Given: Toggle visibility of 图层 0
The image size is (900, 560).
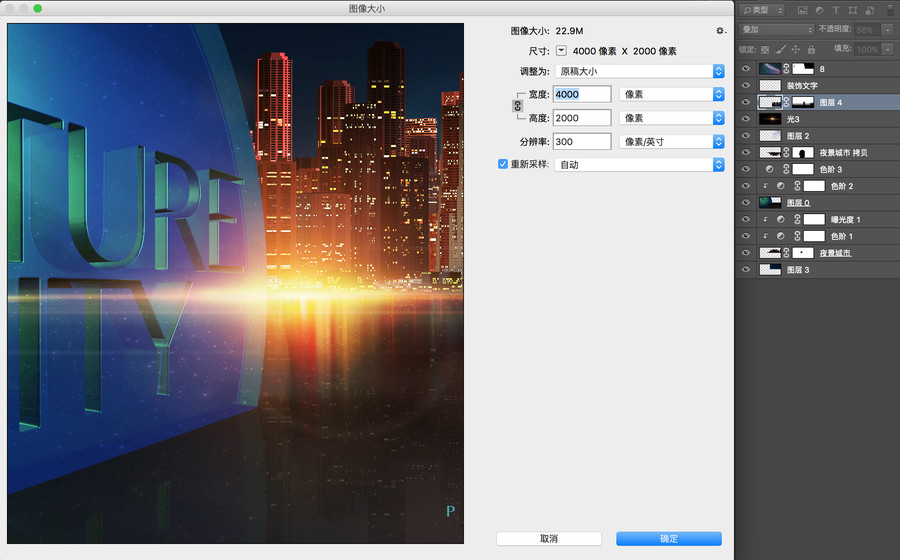Looking at the screenshot, I should click(x=746, y=203).
